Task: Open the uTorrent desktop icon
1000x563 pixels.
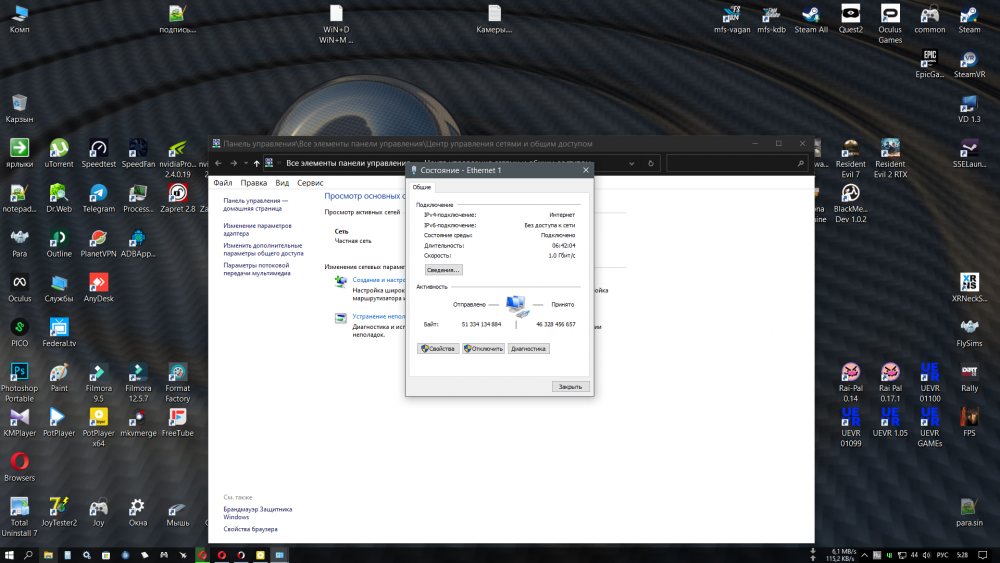Action: 59,149
